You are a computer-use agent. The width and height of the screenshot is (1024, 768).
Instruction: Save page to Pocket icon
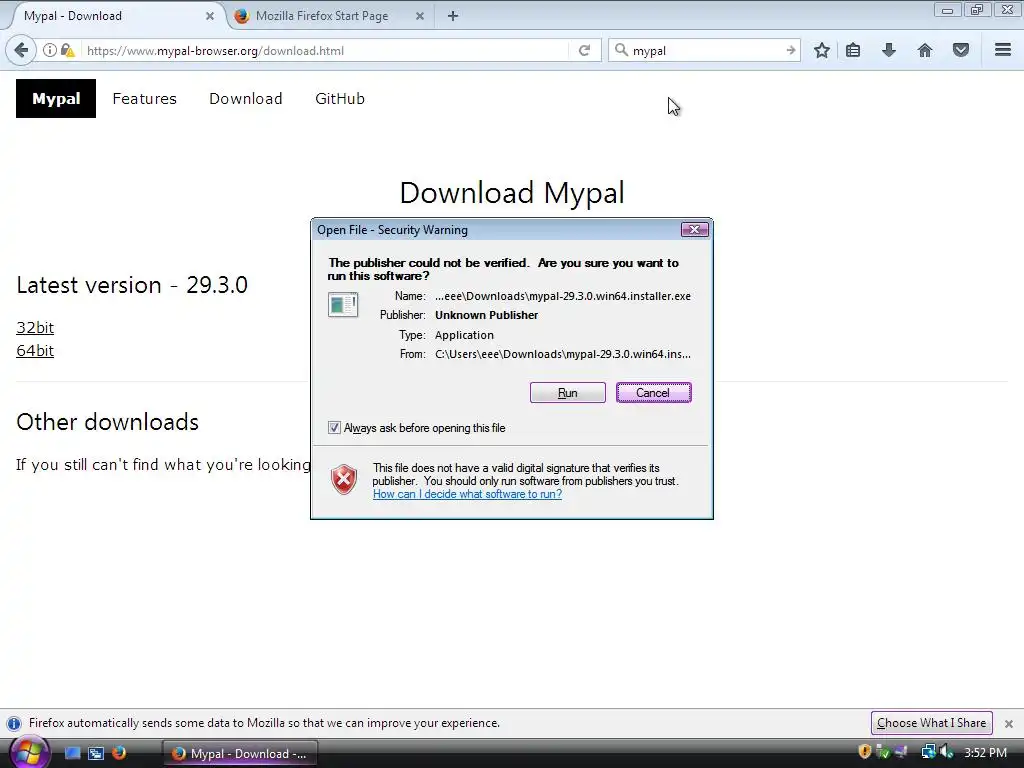(x=961, y=50)
